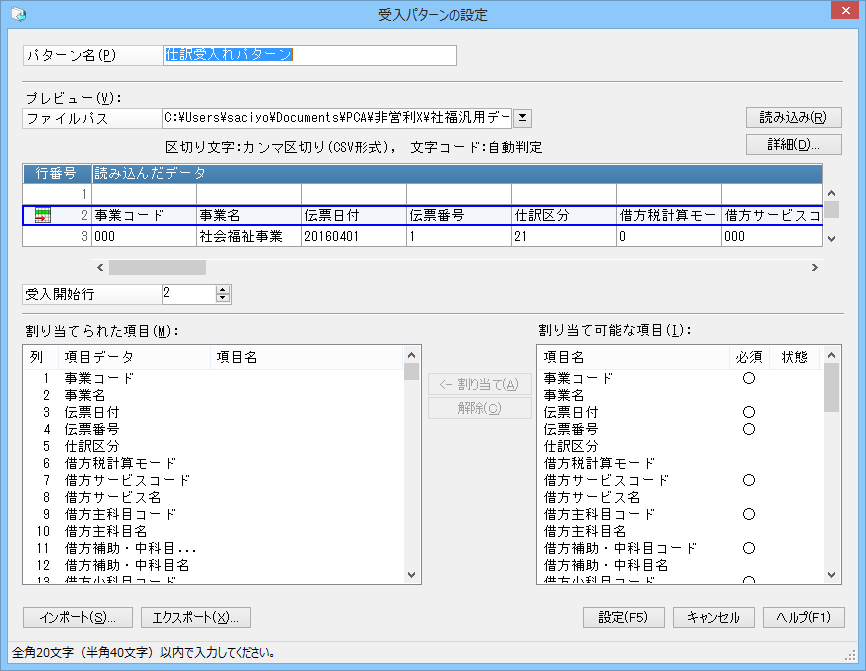Click the right arrow of preview horizontal scrollbar
866x671 pixels.
click(815, 268)
